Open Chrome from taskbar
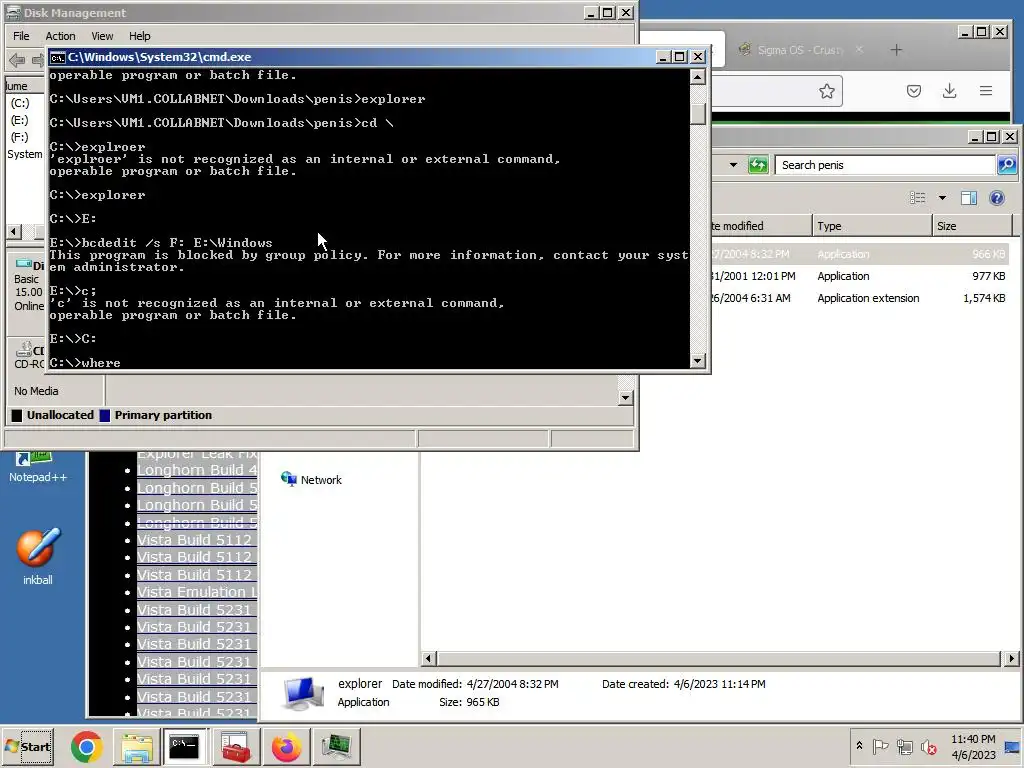This screenshot has width=1024, height=768. pos(87,747)
